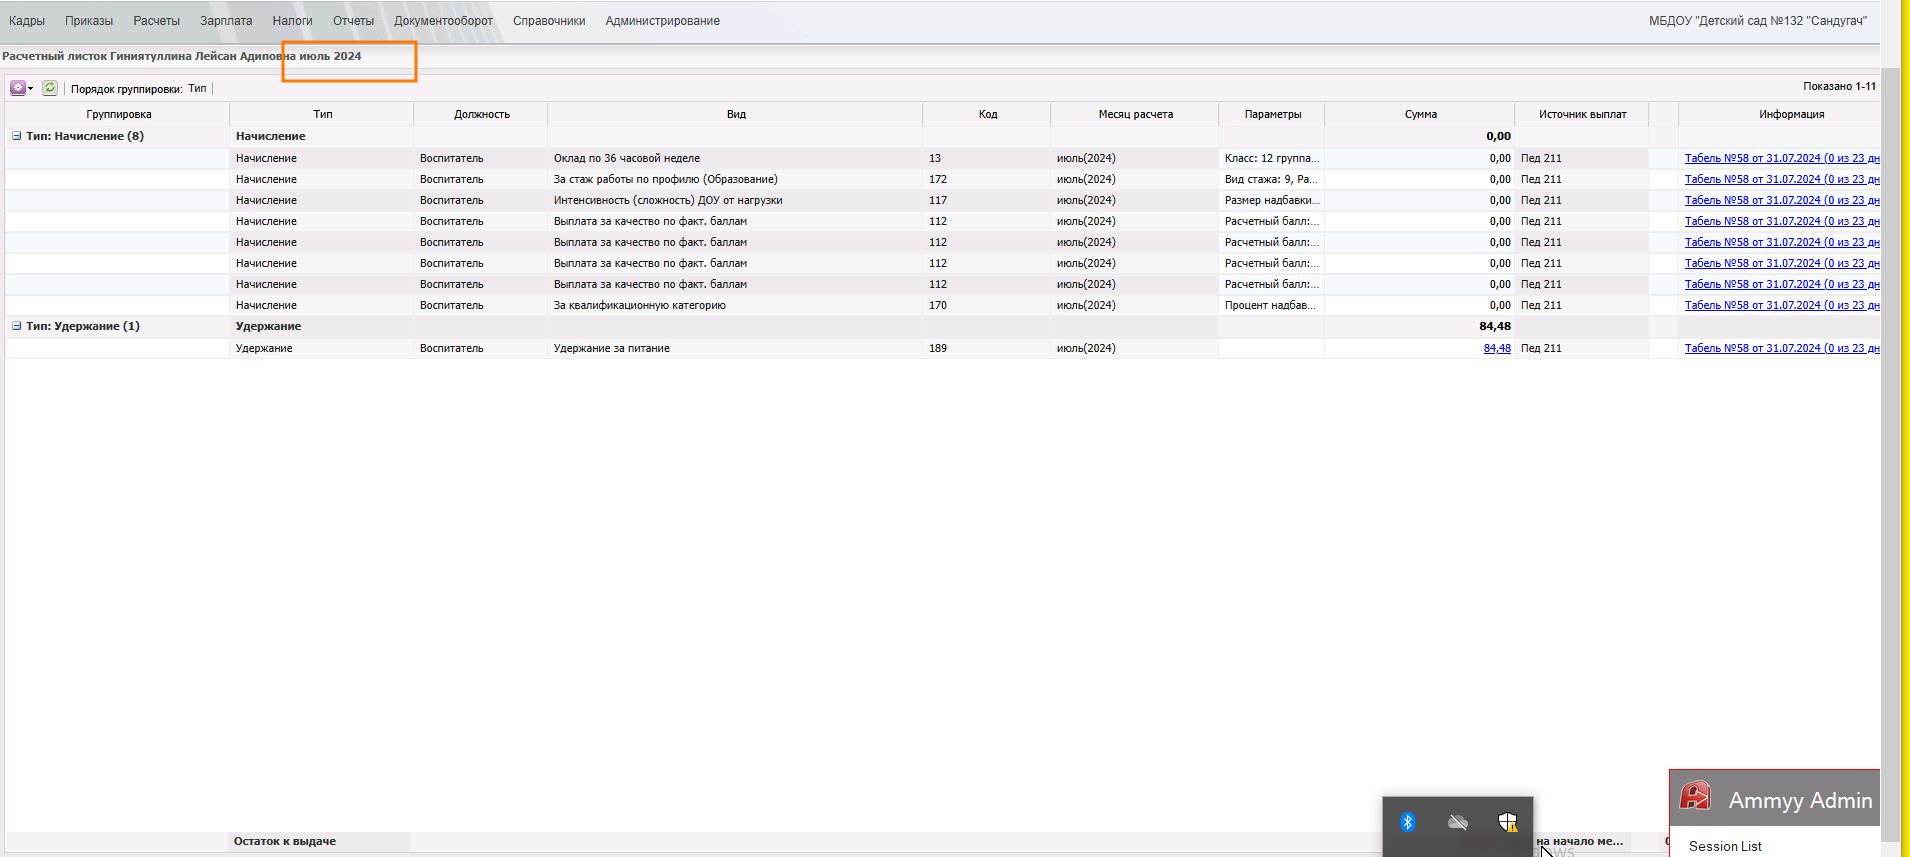Select the 'Оклад по 36 часовой неделе' cell
The image size is (1910, 857).
point(735,158)
